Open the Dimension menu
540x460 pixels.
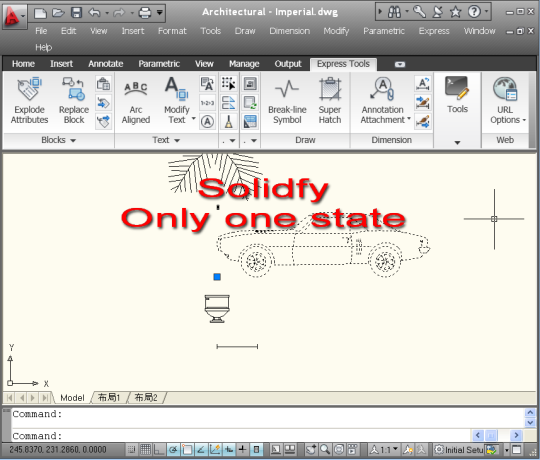[290, 31]
